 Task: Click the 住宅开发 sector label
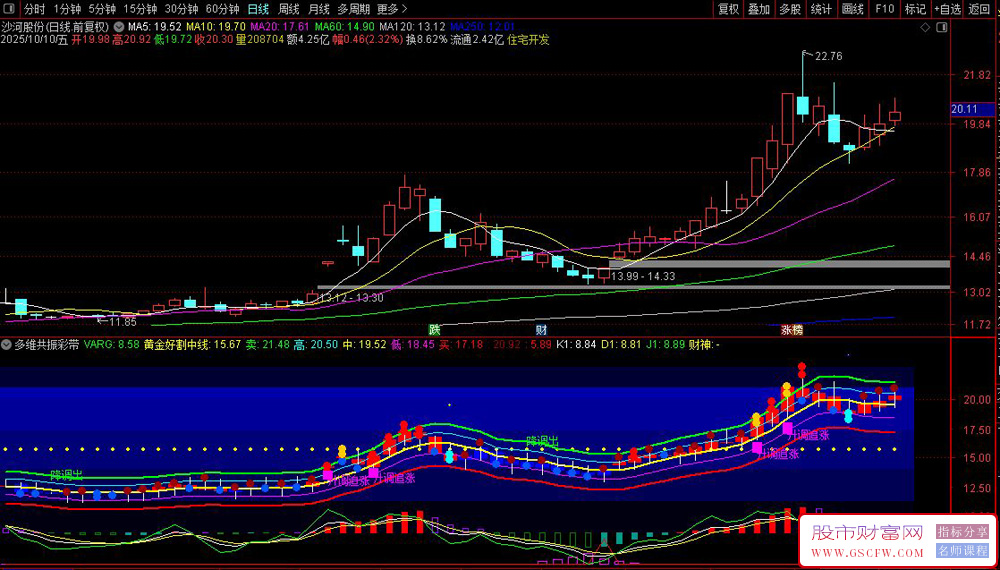click(x=529, y=40)
